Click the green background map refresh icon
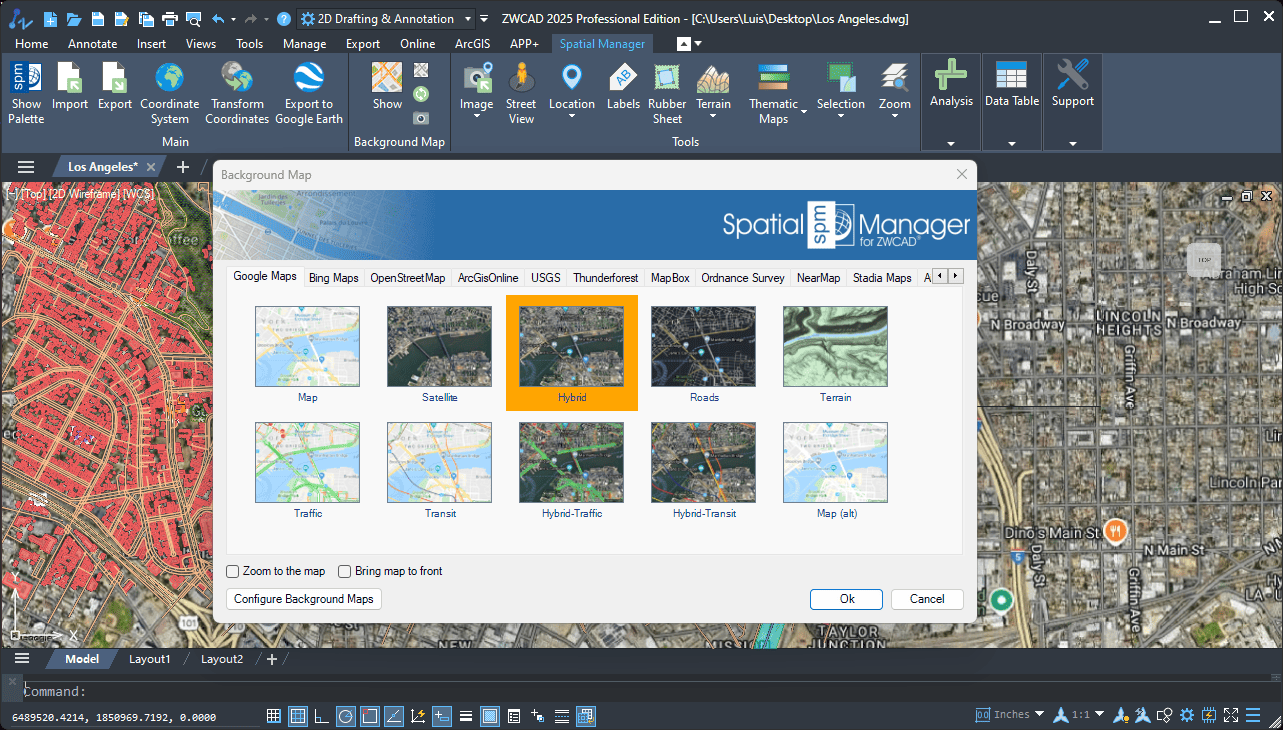Image resolution: width=1283 pixels, height=730 pixels. pos(421,94)
